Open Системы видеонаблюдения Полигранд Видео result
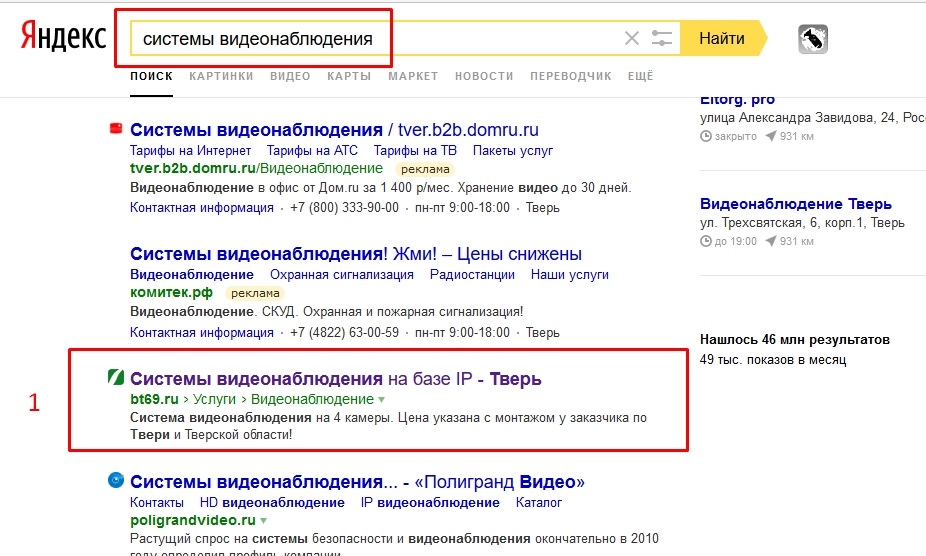Screen dimensions: 926x556 coord(357,482)
